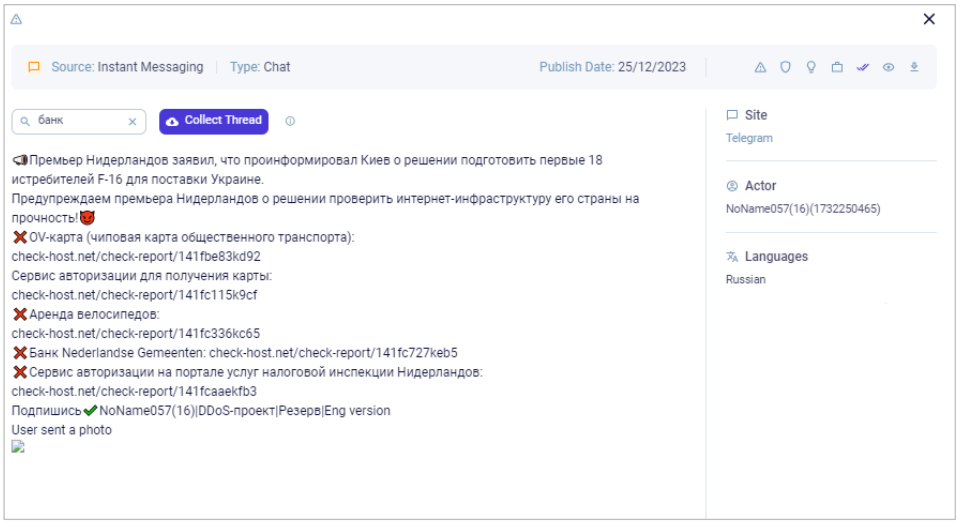Open check-report link 141fc336kc65

136,334
